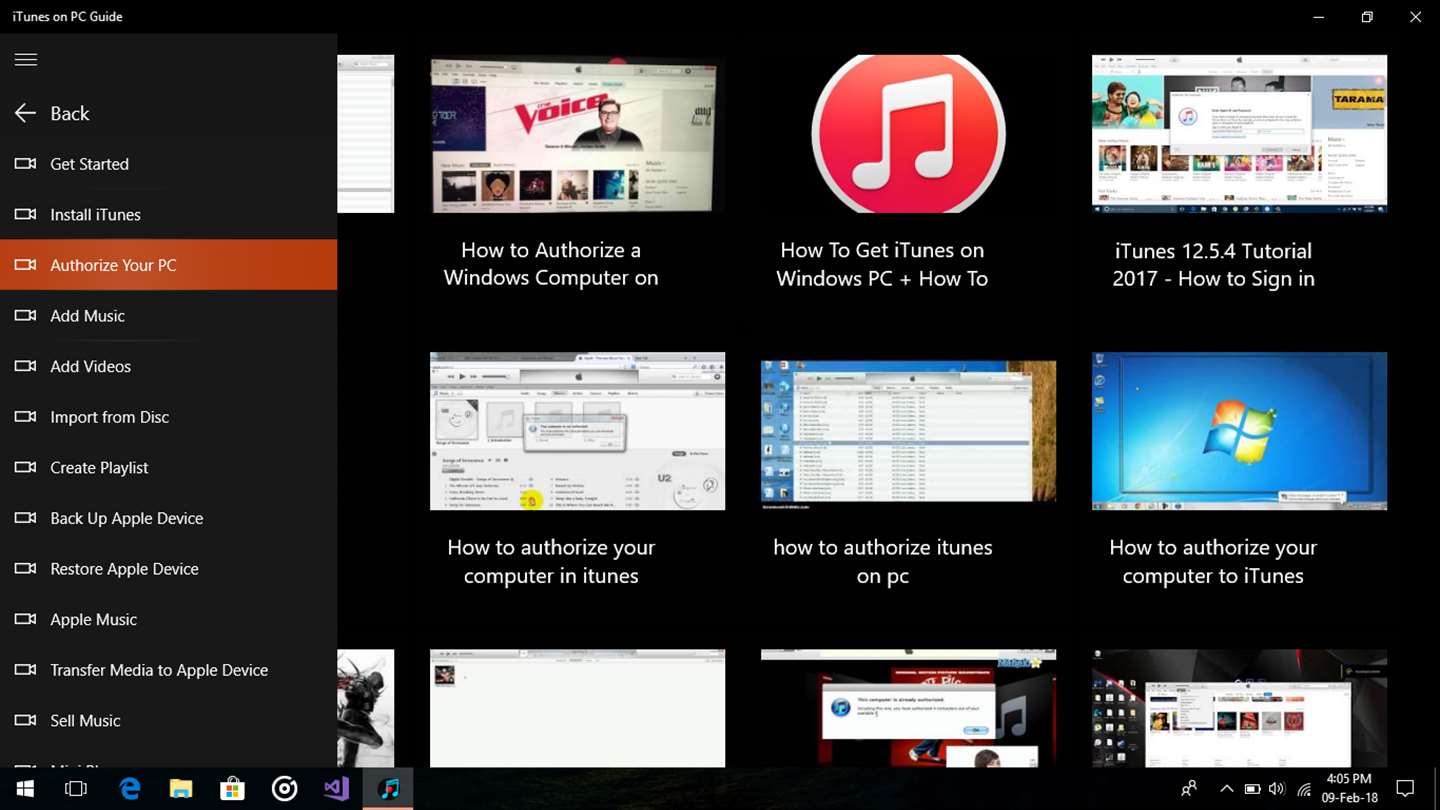Click the video icon beside Add Music
Viewport: 1440px width, 810px height.
25,316
